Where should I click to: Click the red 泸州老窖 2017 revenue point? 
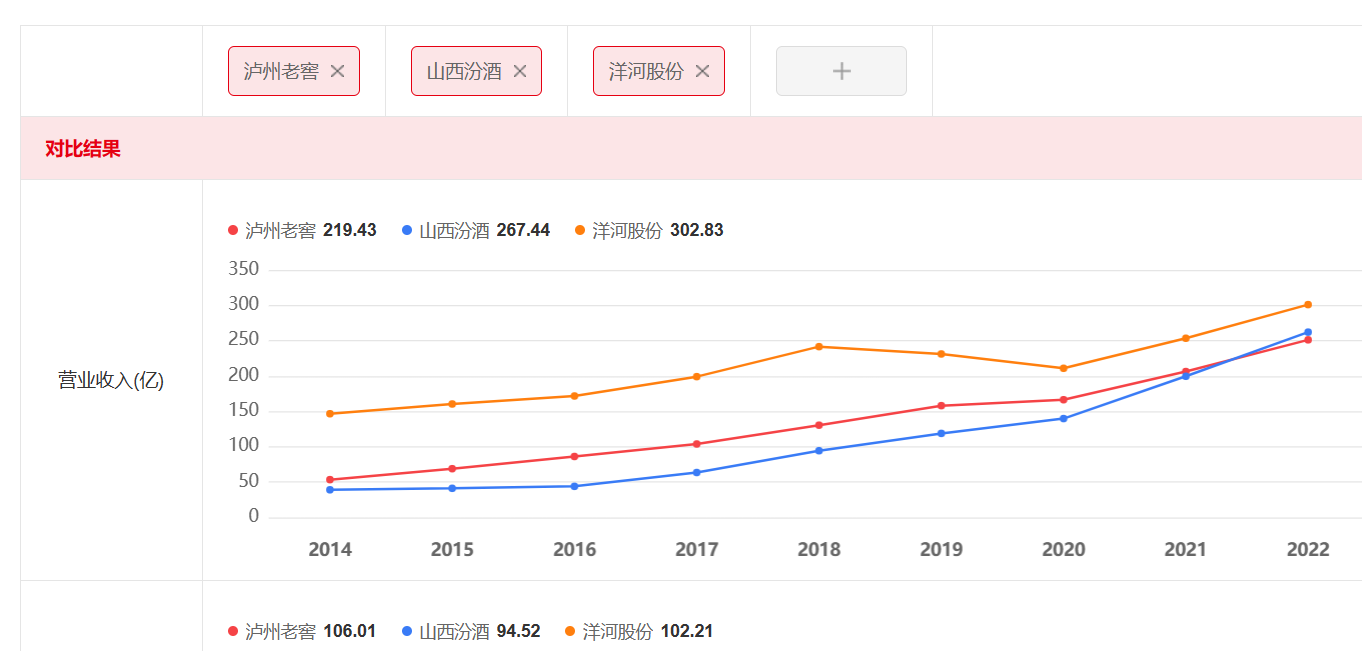(697, 444)
